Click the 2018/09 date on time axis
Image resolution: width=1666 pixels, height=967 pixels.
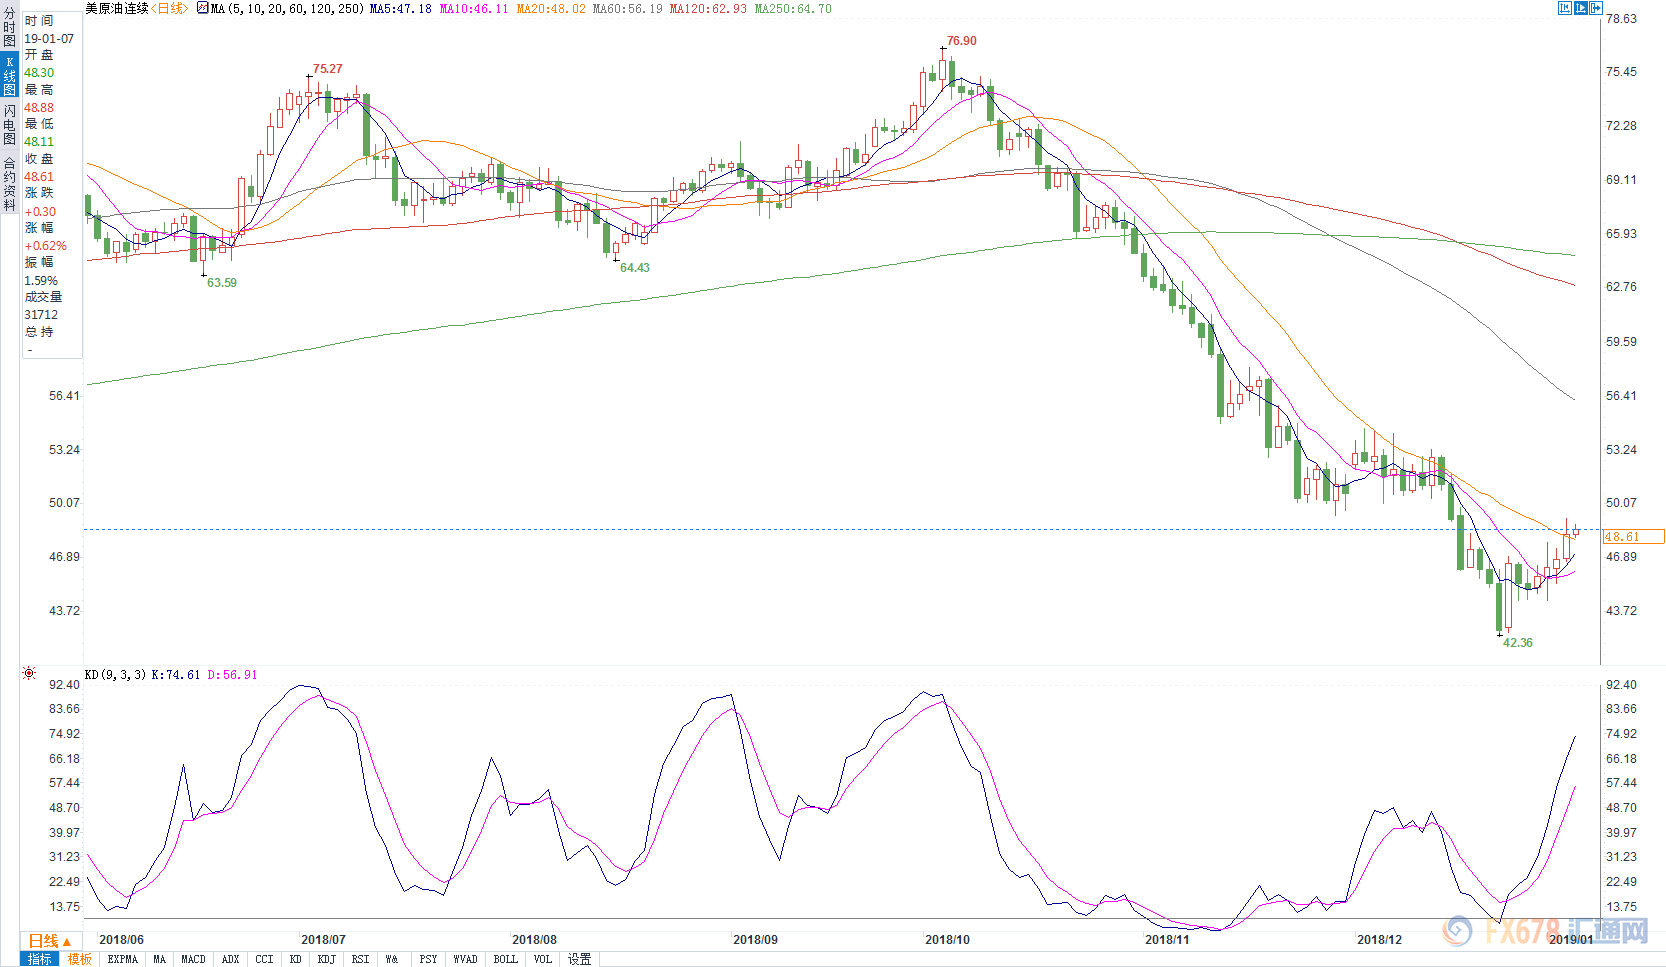755,940
